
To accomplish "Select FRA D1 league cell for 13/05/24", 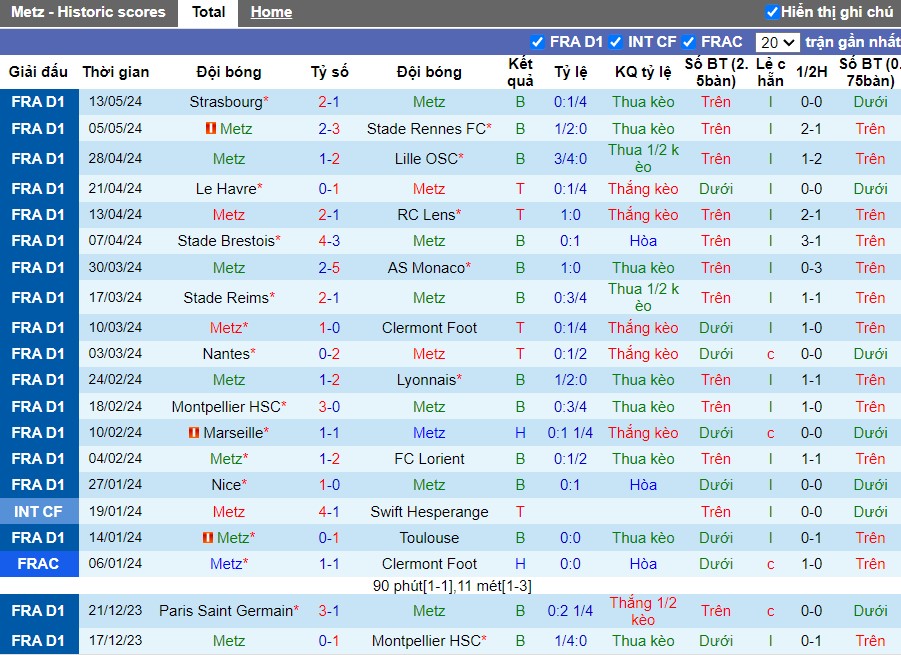I will point(38,102).
